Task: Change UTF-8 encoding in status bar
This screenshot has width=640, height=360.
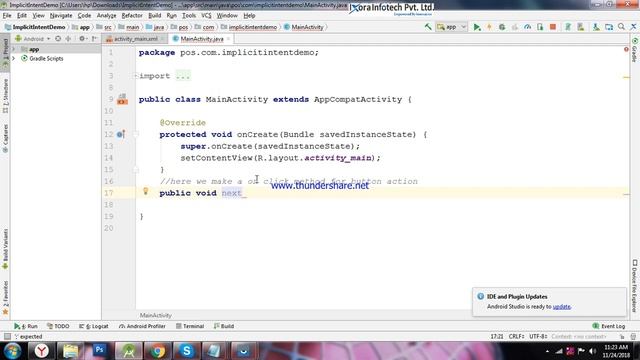Action: pos(538,336)
